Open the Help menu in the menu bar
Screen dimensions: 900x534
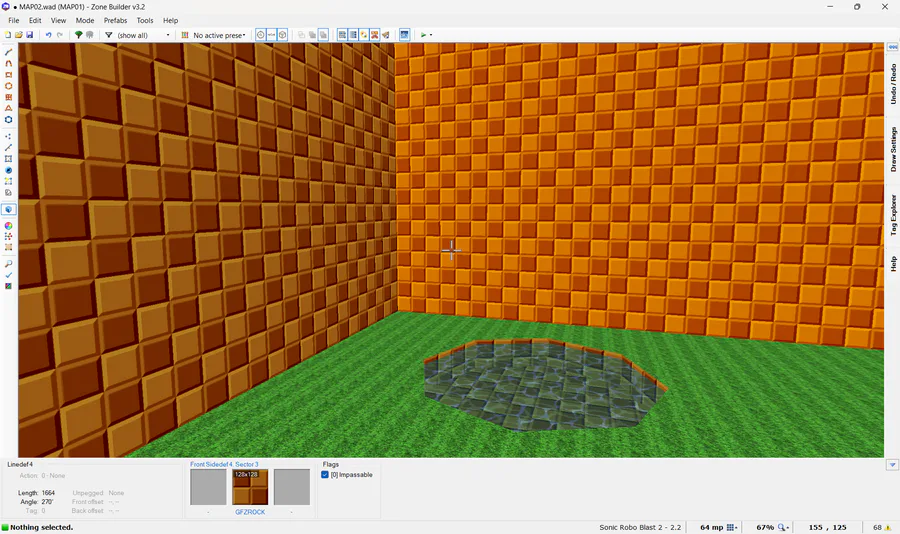170,20
